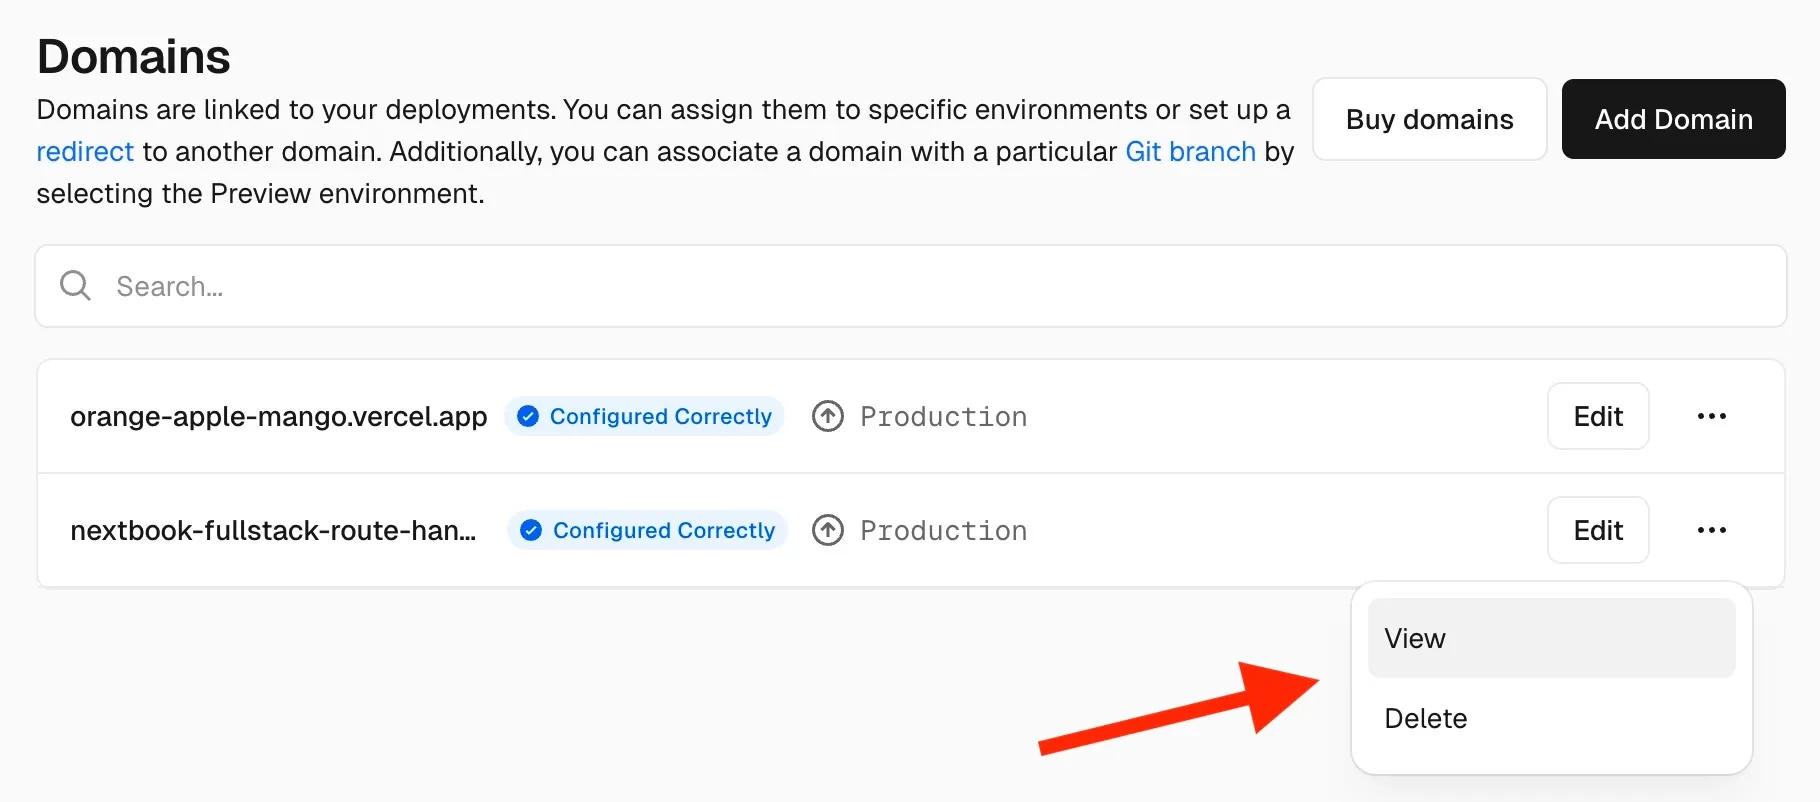Click the Add Domain button

pos(1673,119)
